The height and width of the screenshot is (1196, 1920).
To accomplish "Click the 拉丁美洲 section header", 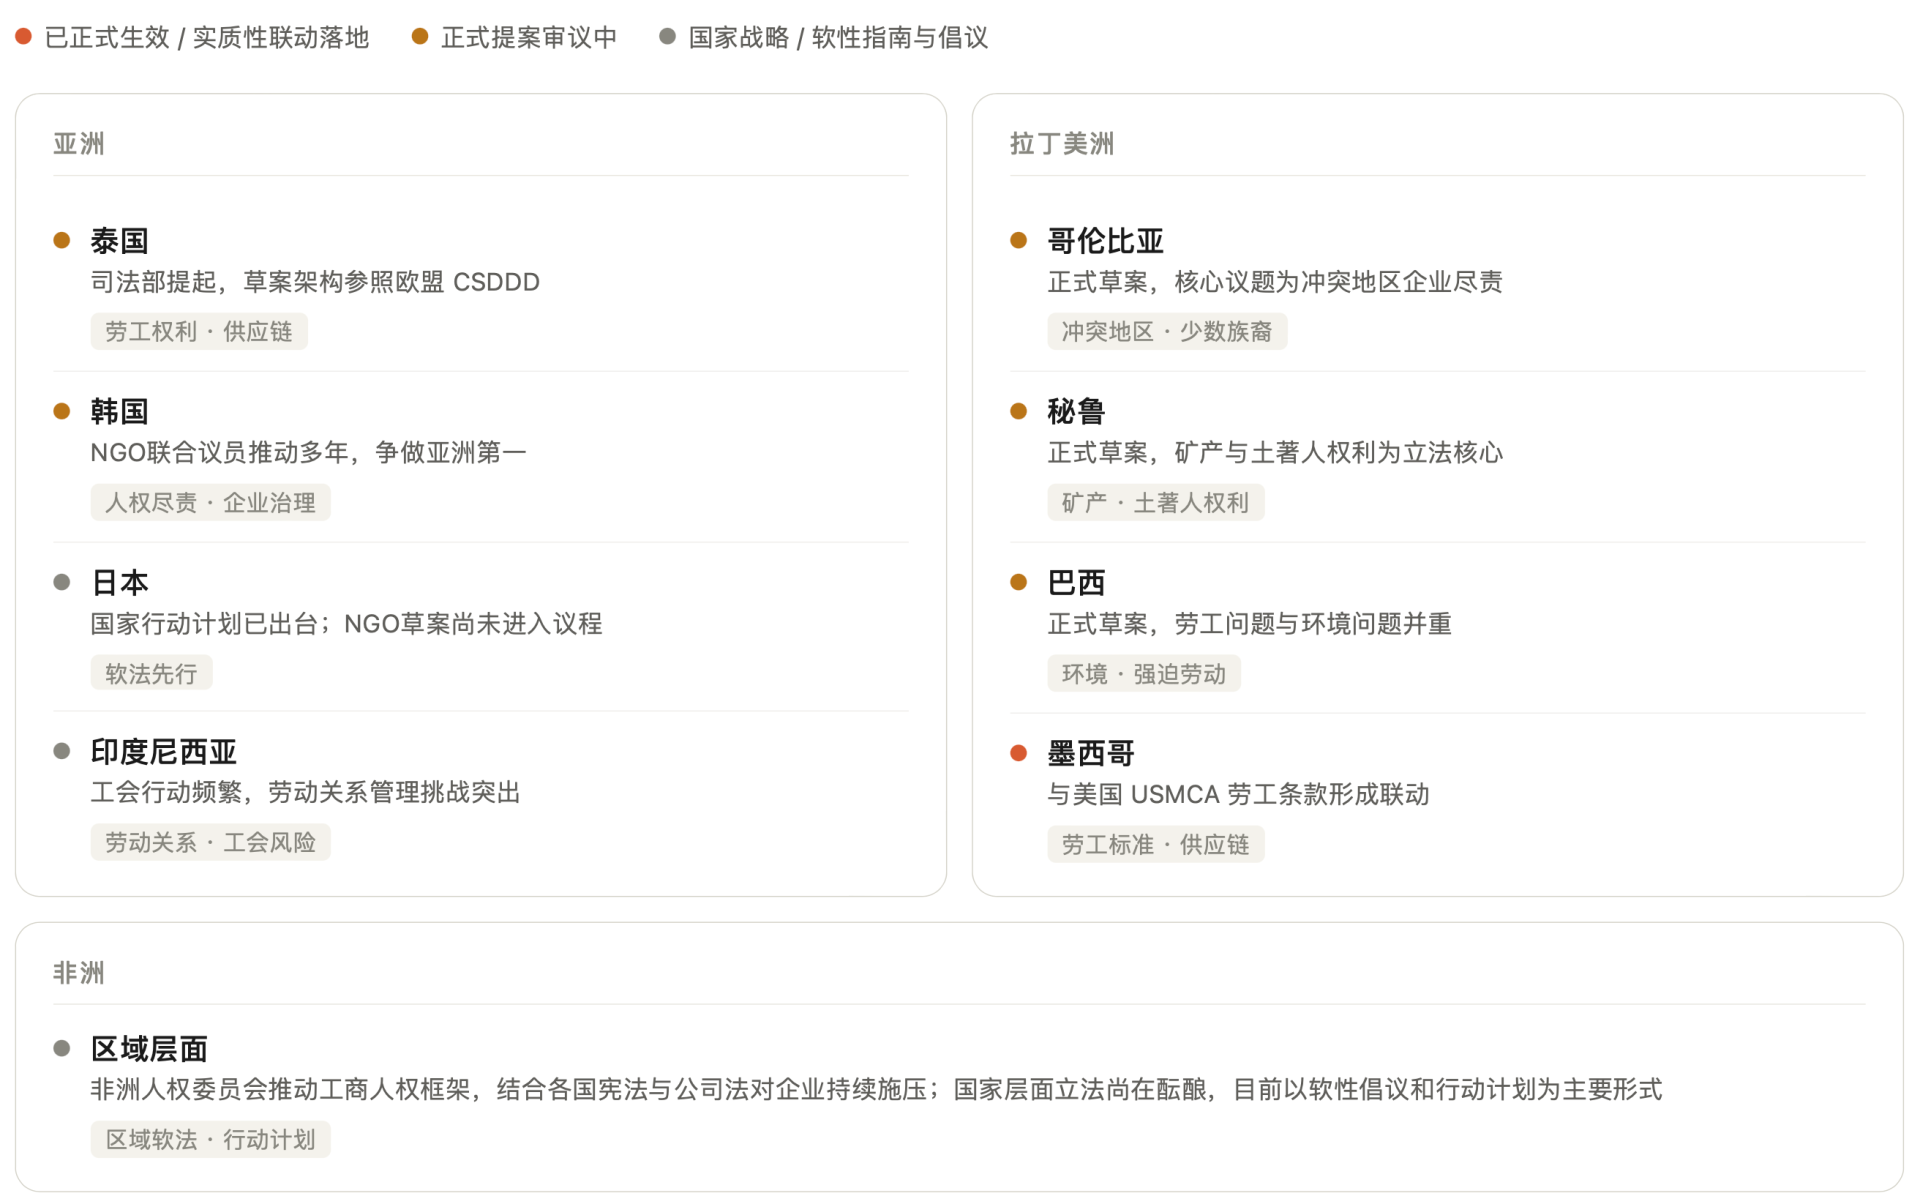I will (x=1061, y=144).
